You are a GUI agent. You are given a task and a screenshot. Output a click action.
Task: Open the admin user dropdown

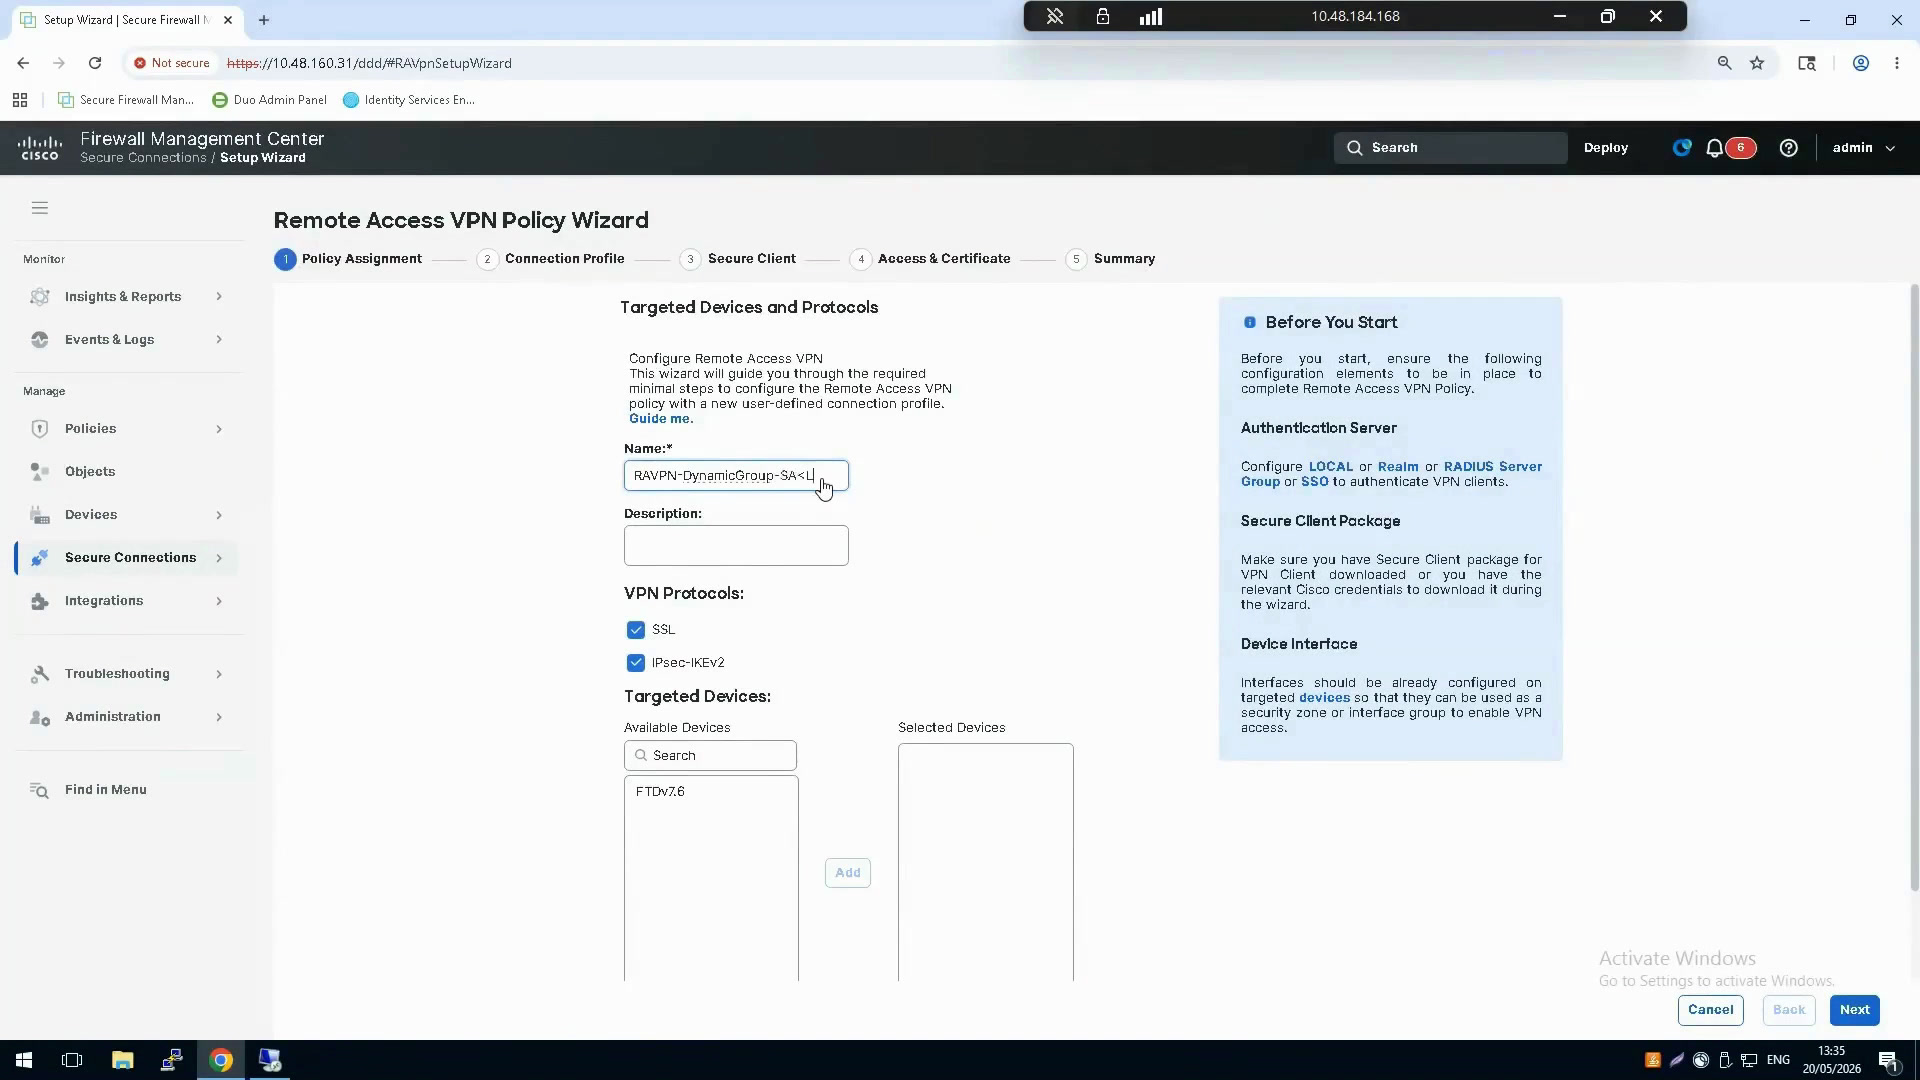click(1864, 148)
